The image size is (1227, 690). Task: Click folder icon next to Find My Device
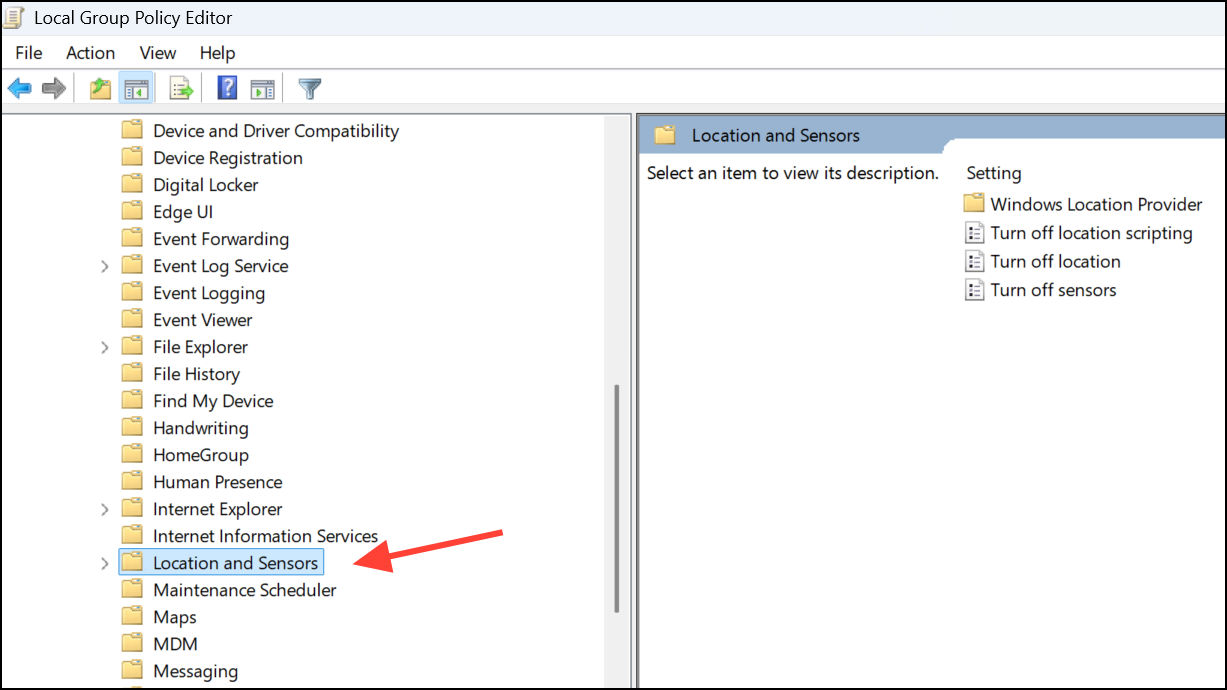[132, 400]
